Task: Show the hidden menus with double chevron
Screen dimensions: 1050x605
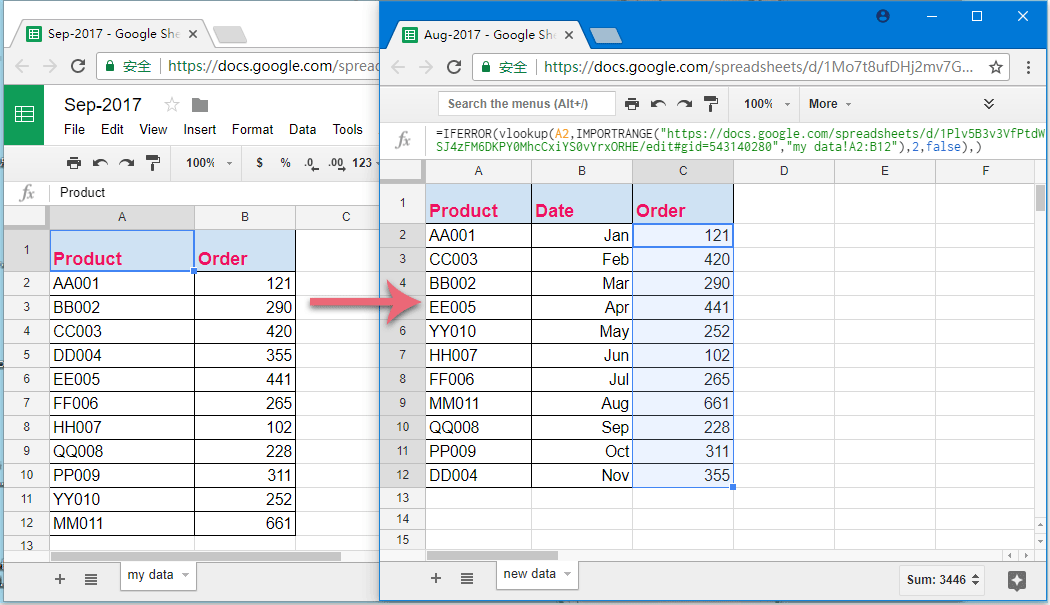Action: click(x=989, y=104)
